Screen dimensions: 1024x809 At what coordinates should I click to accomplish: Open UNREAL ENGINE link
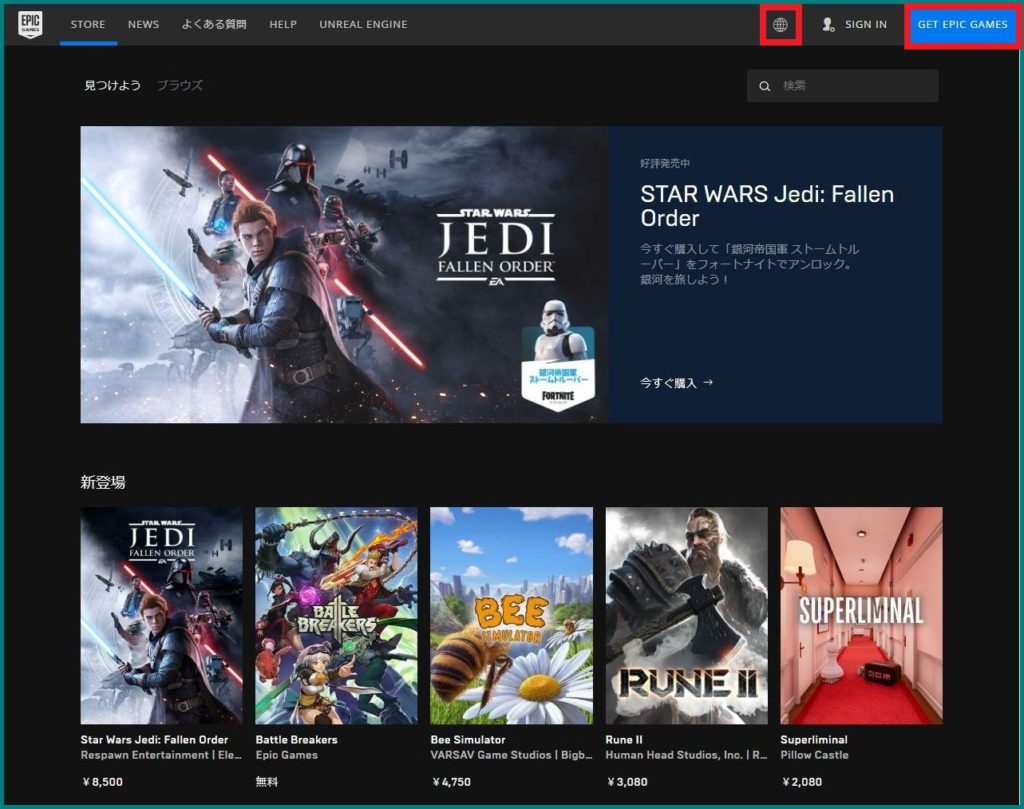[x=363, y=24]
